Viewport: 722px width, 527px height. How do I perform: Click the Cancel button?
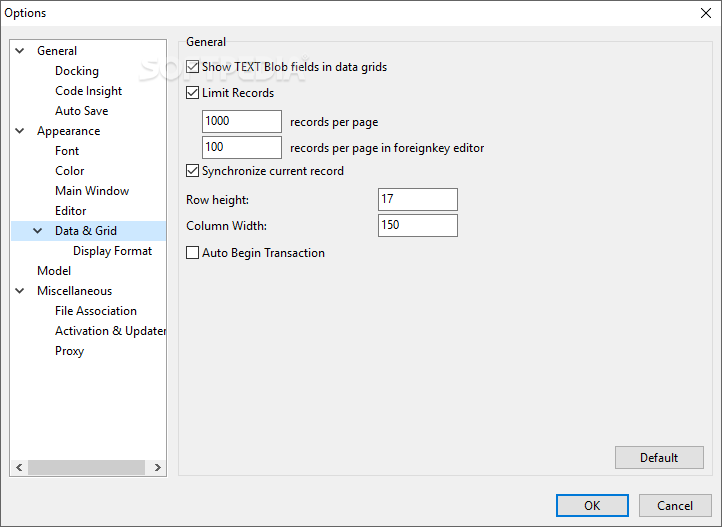[675, 505]
